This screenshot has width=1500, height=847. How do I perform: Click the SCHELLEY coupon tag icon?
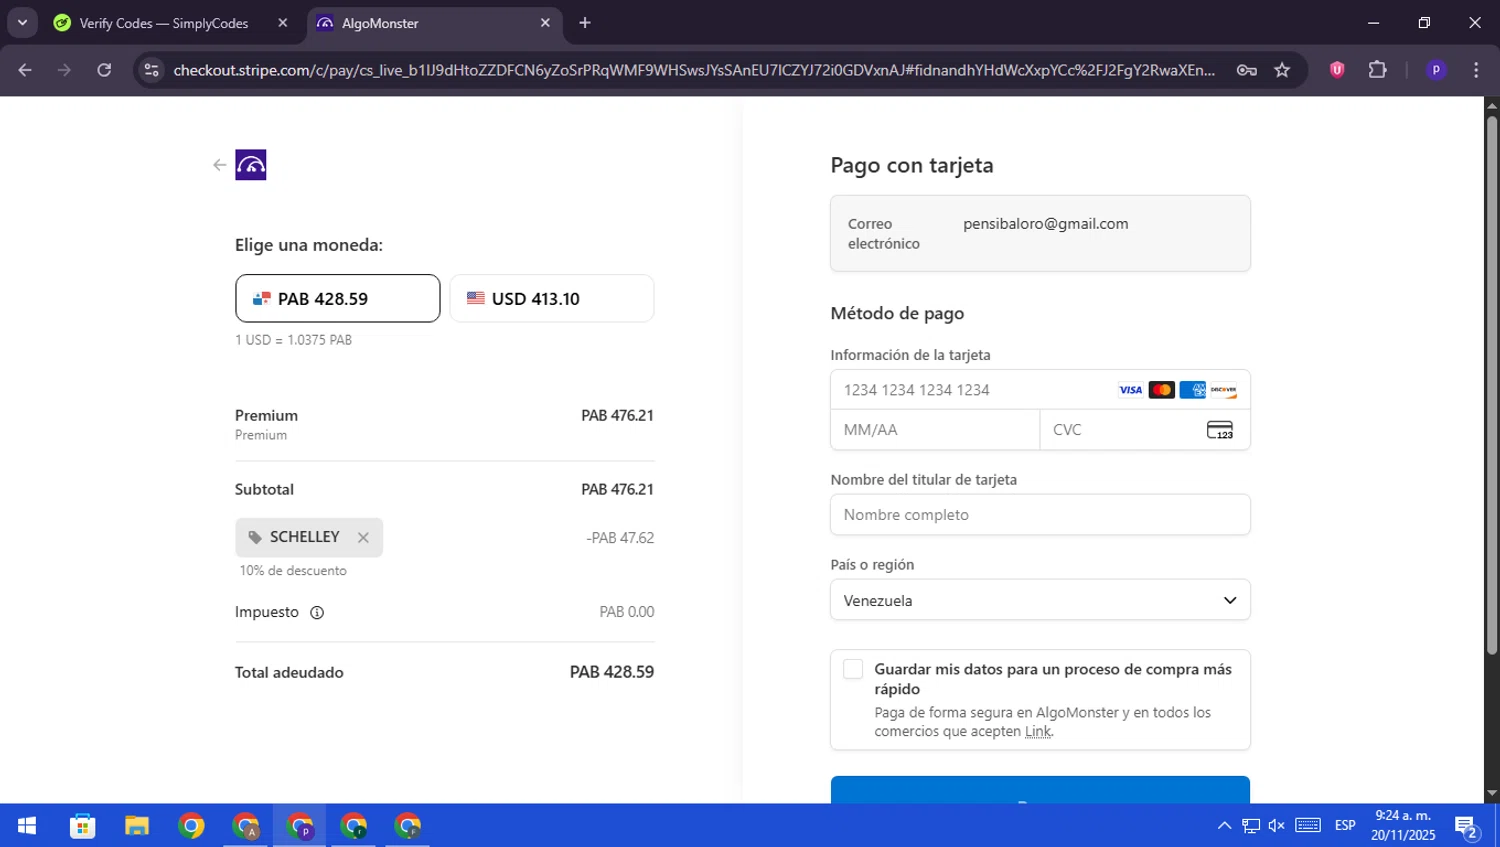click(255, 538)
